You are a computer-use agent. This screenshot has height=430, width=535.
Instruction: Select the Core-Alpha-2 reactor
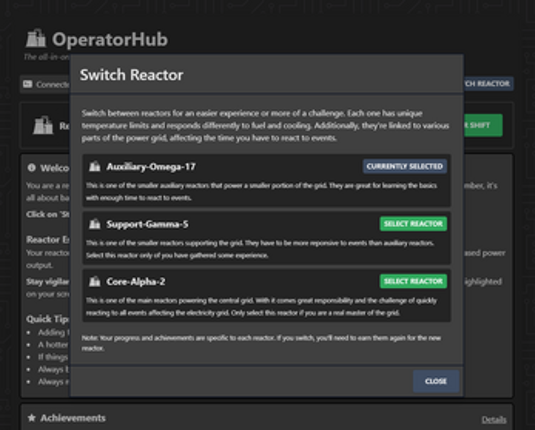point(413,281)
